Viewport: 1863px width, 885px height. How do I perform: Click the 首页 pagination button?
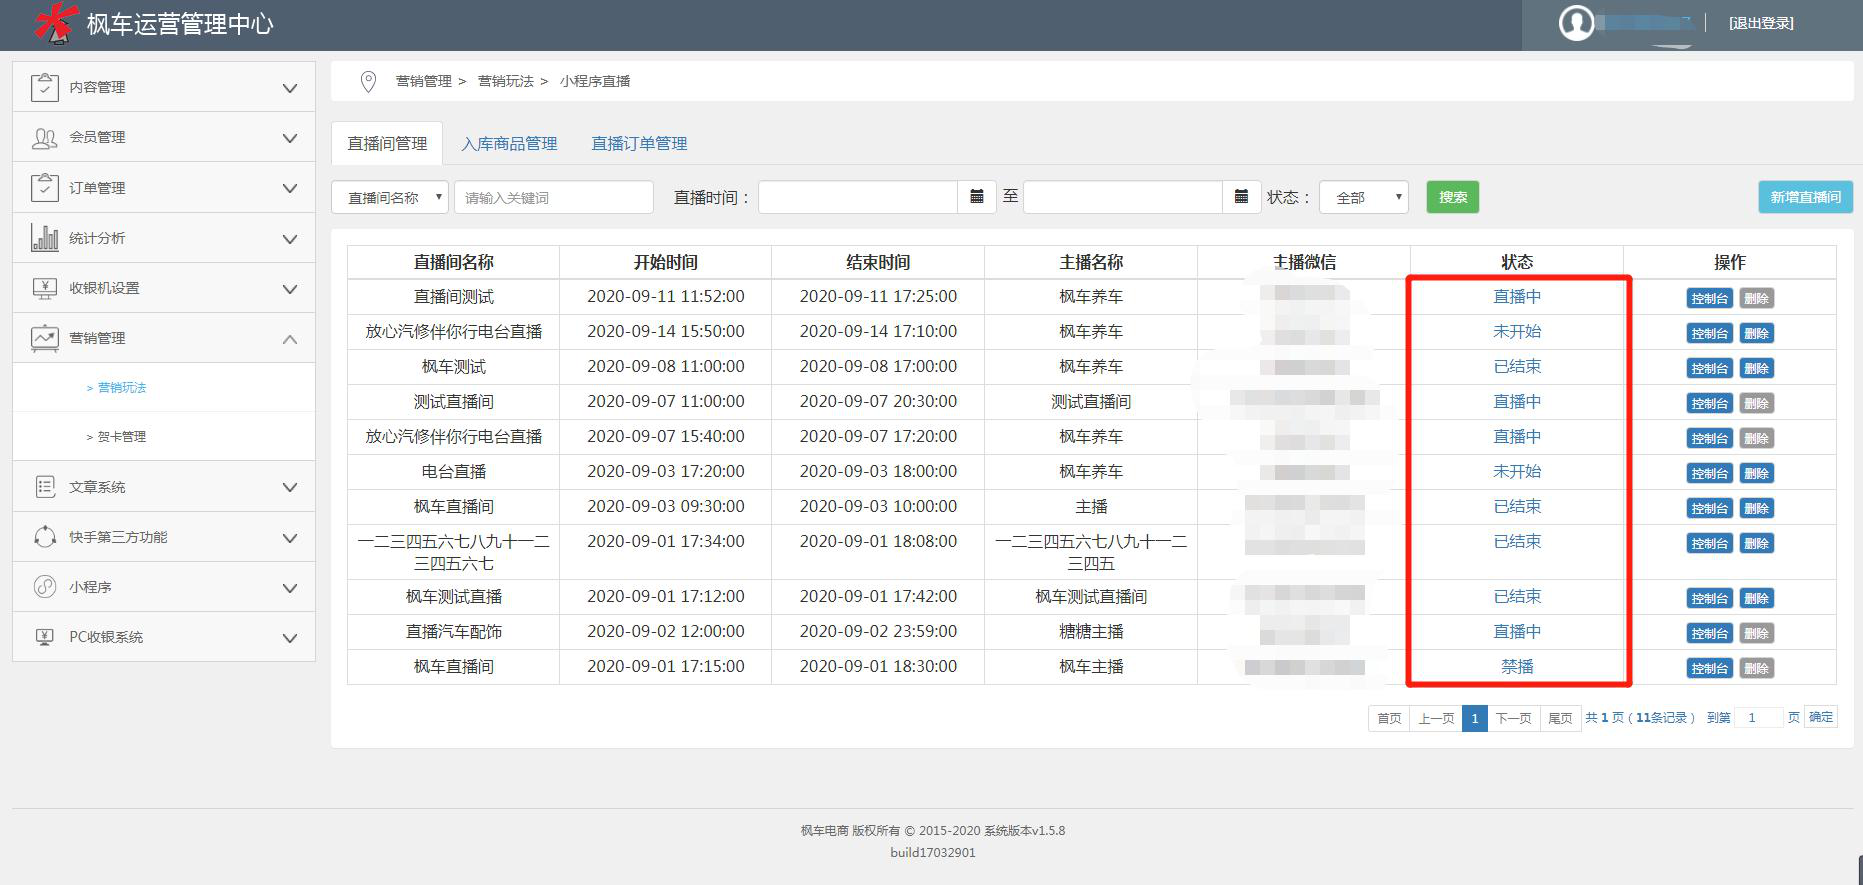coord(1389,718)
